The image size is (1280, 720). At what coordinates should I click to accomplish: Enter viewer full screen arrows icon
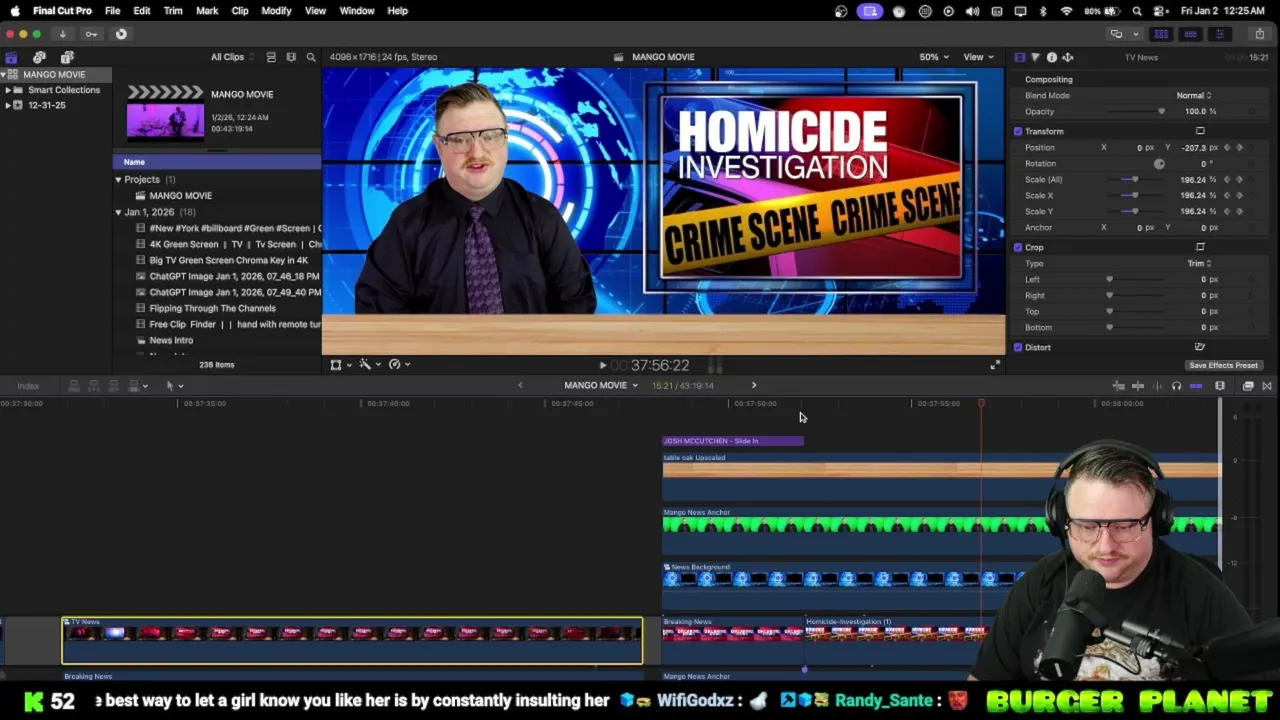pyautogui.click(x=994, y=365)
